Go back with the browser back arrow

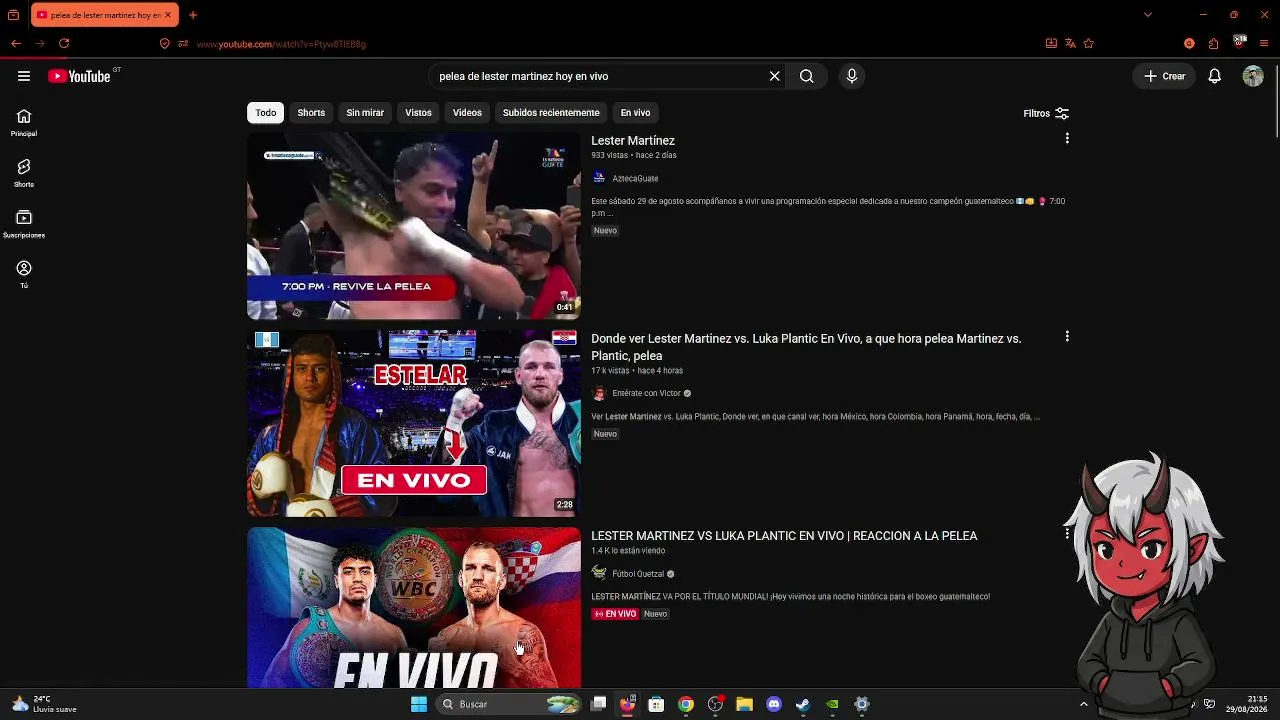[x=16, y=44]
